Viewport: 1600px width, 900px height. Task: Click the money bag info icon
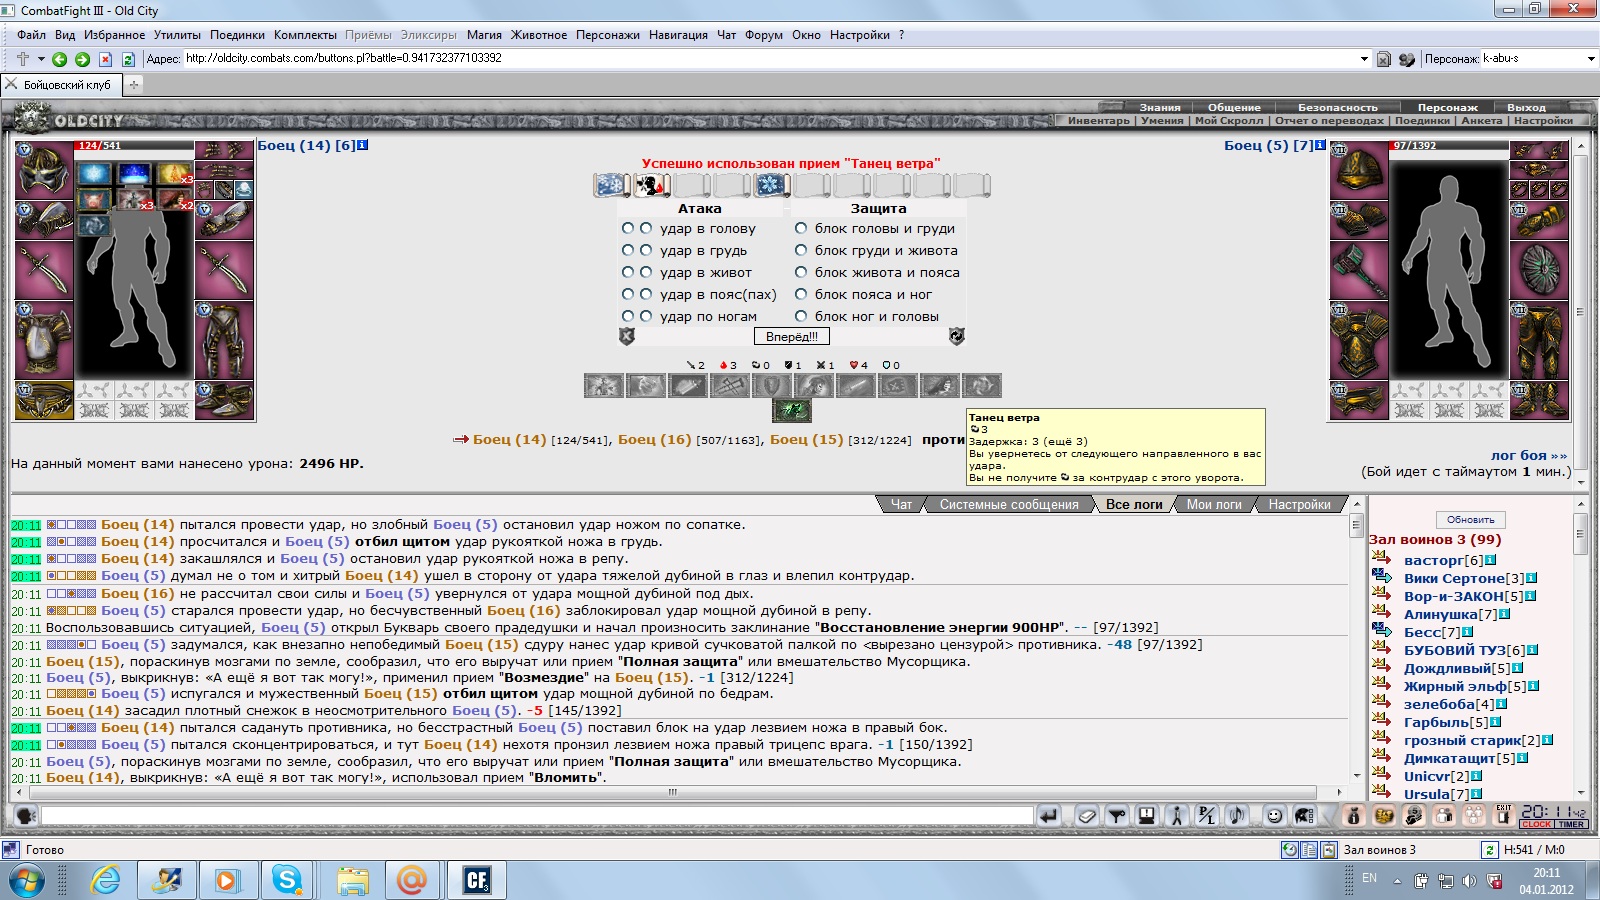[1353, 816]
